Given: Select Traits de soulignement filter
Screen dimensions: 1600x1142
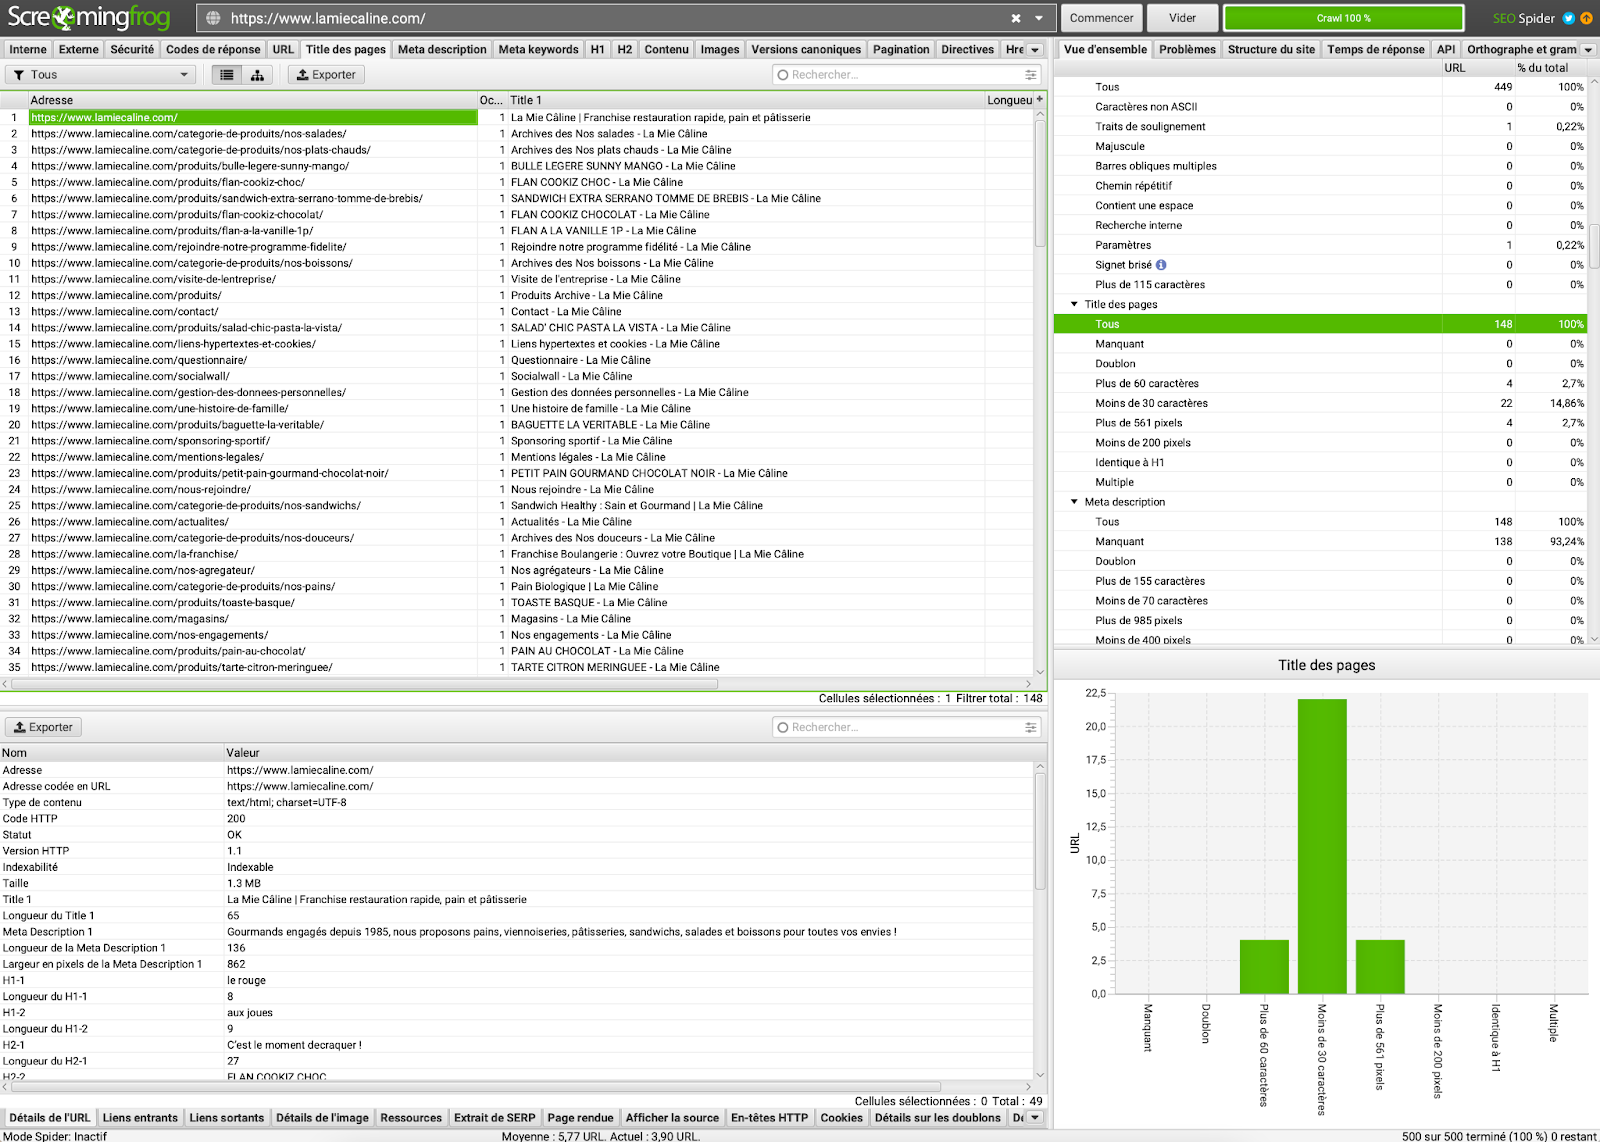Looking at the screenshot, I should point(1320,127).
